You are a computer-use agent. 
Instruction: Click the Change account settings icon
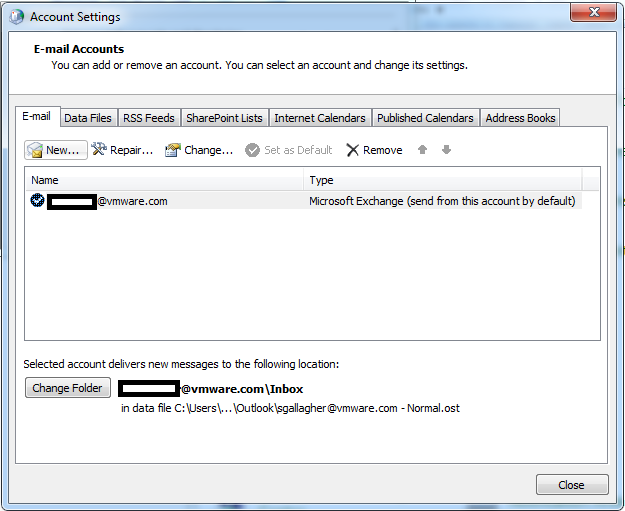click(x=172, y=150)
